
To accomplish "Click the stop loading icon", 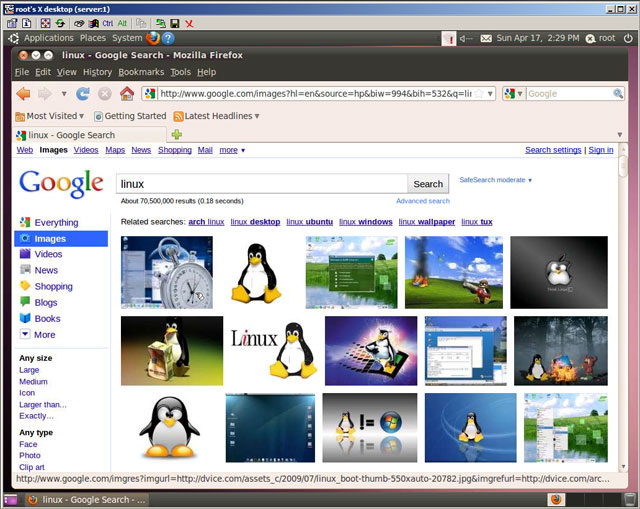I will (x=104, y=94).
